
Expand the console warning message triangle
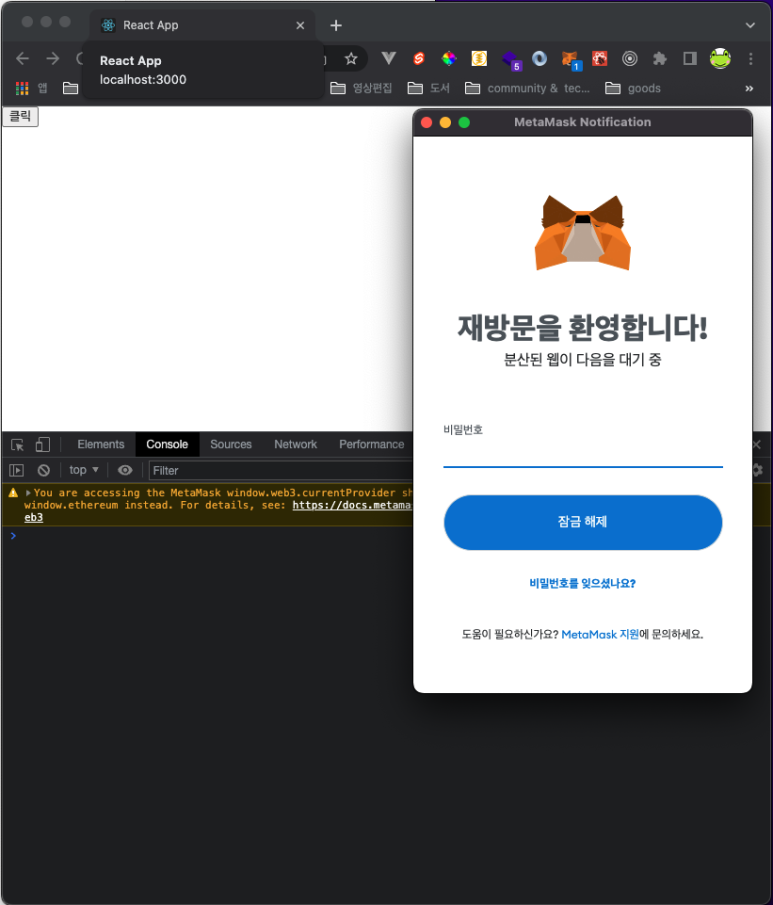point(28,493)
